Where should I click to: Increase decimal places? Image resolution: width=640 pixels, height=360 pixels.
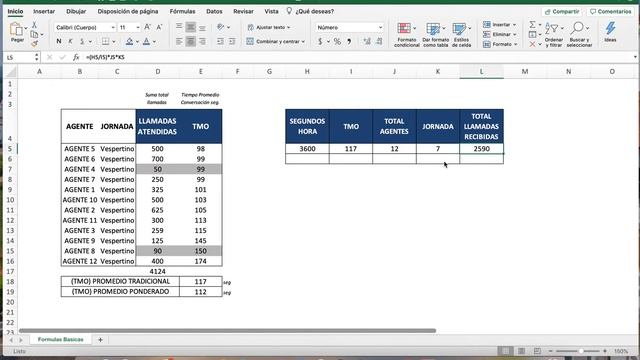(367, 41)
